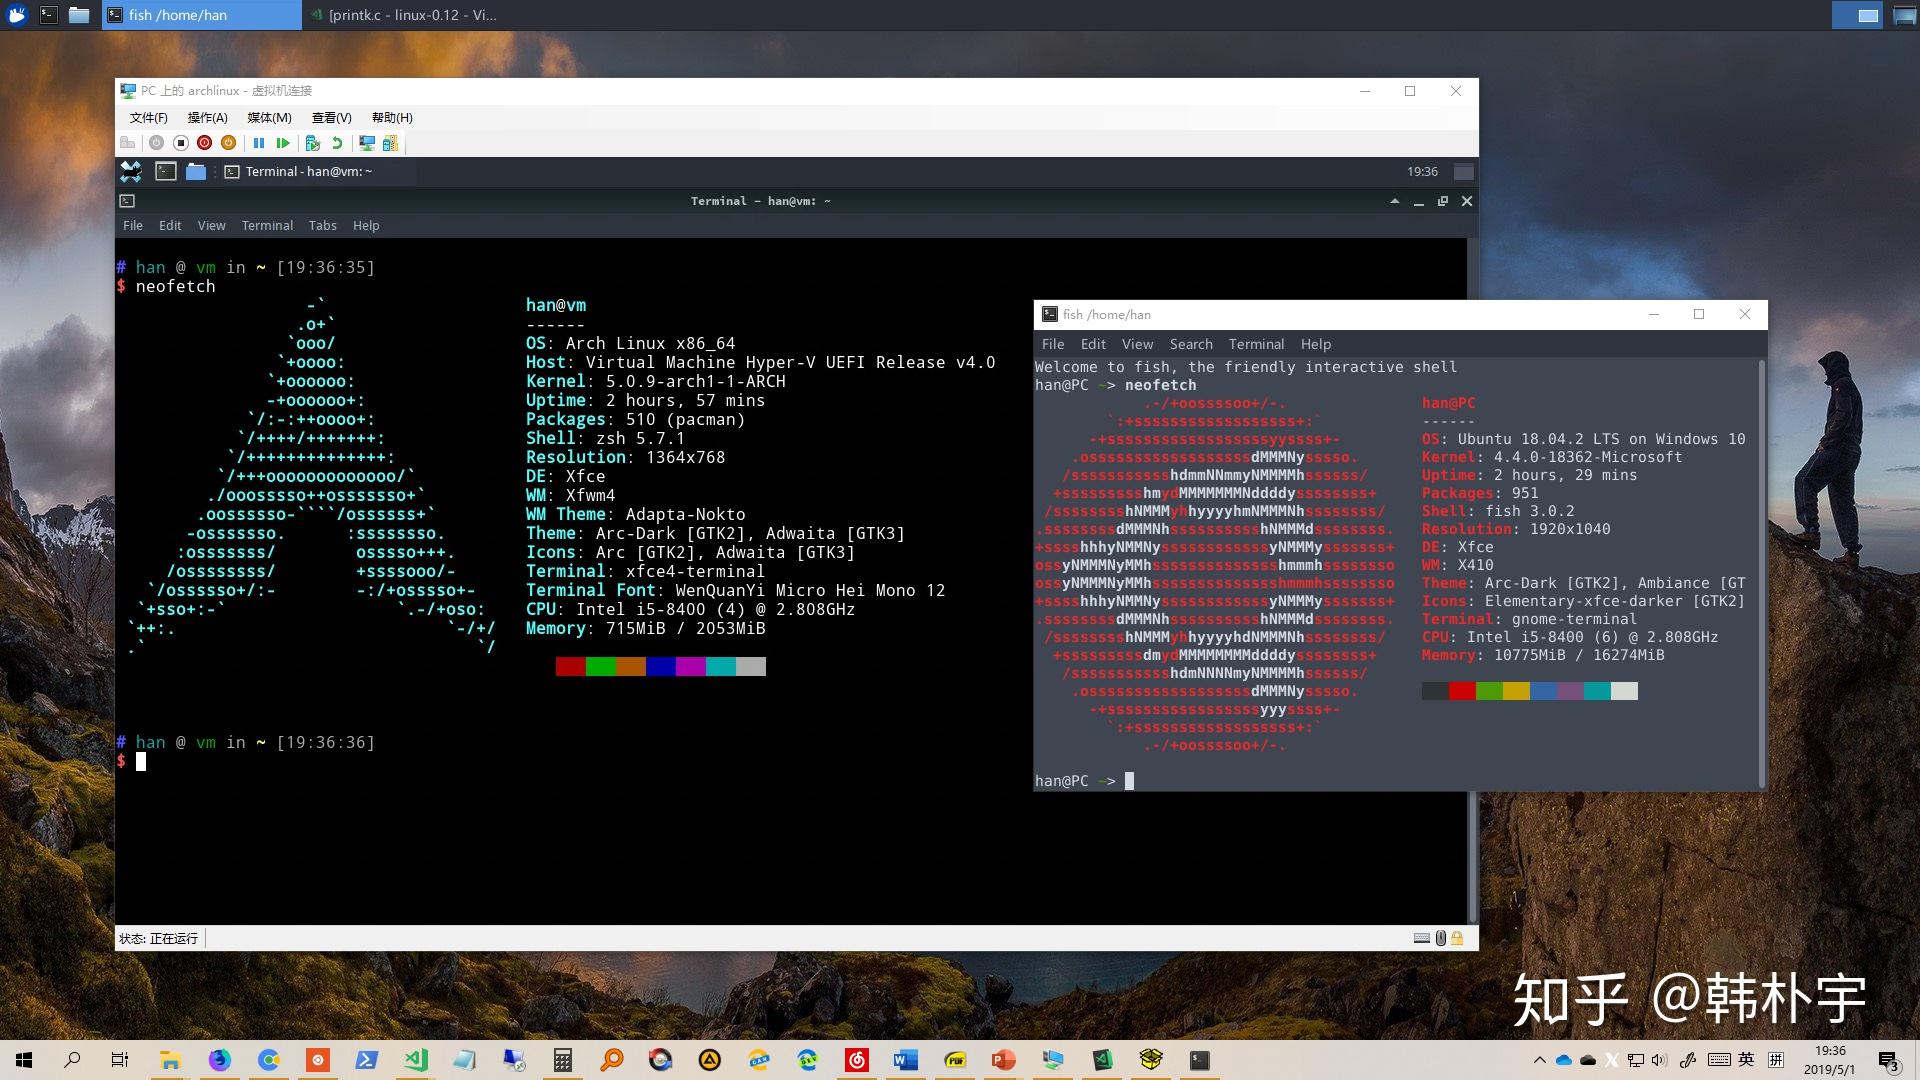Image resolution: width=1920 pixels, height=1080 pixels.
Task: Click the green Revert arrow icon in Hyper-V toolbar
Action: [337, 143]
